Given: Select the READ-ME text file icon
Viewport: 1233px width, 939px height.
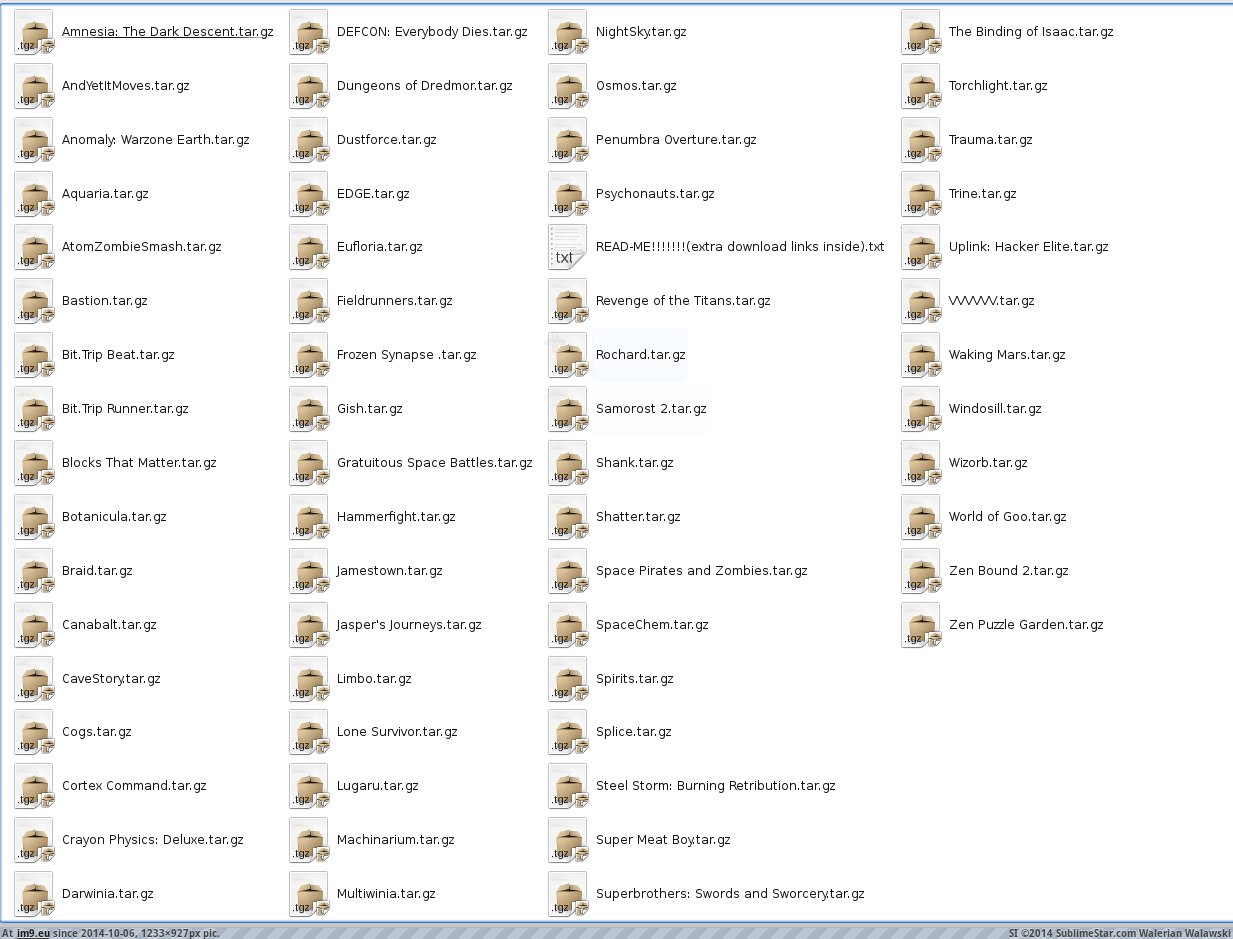Looking at the screenshot, I should [567, 247].
